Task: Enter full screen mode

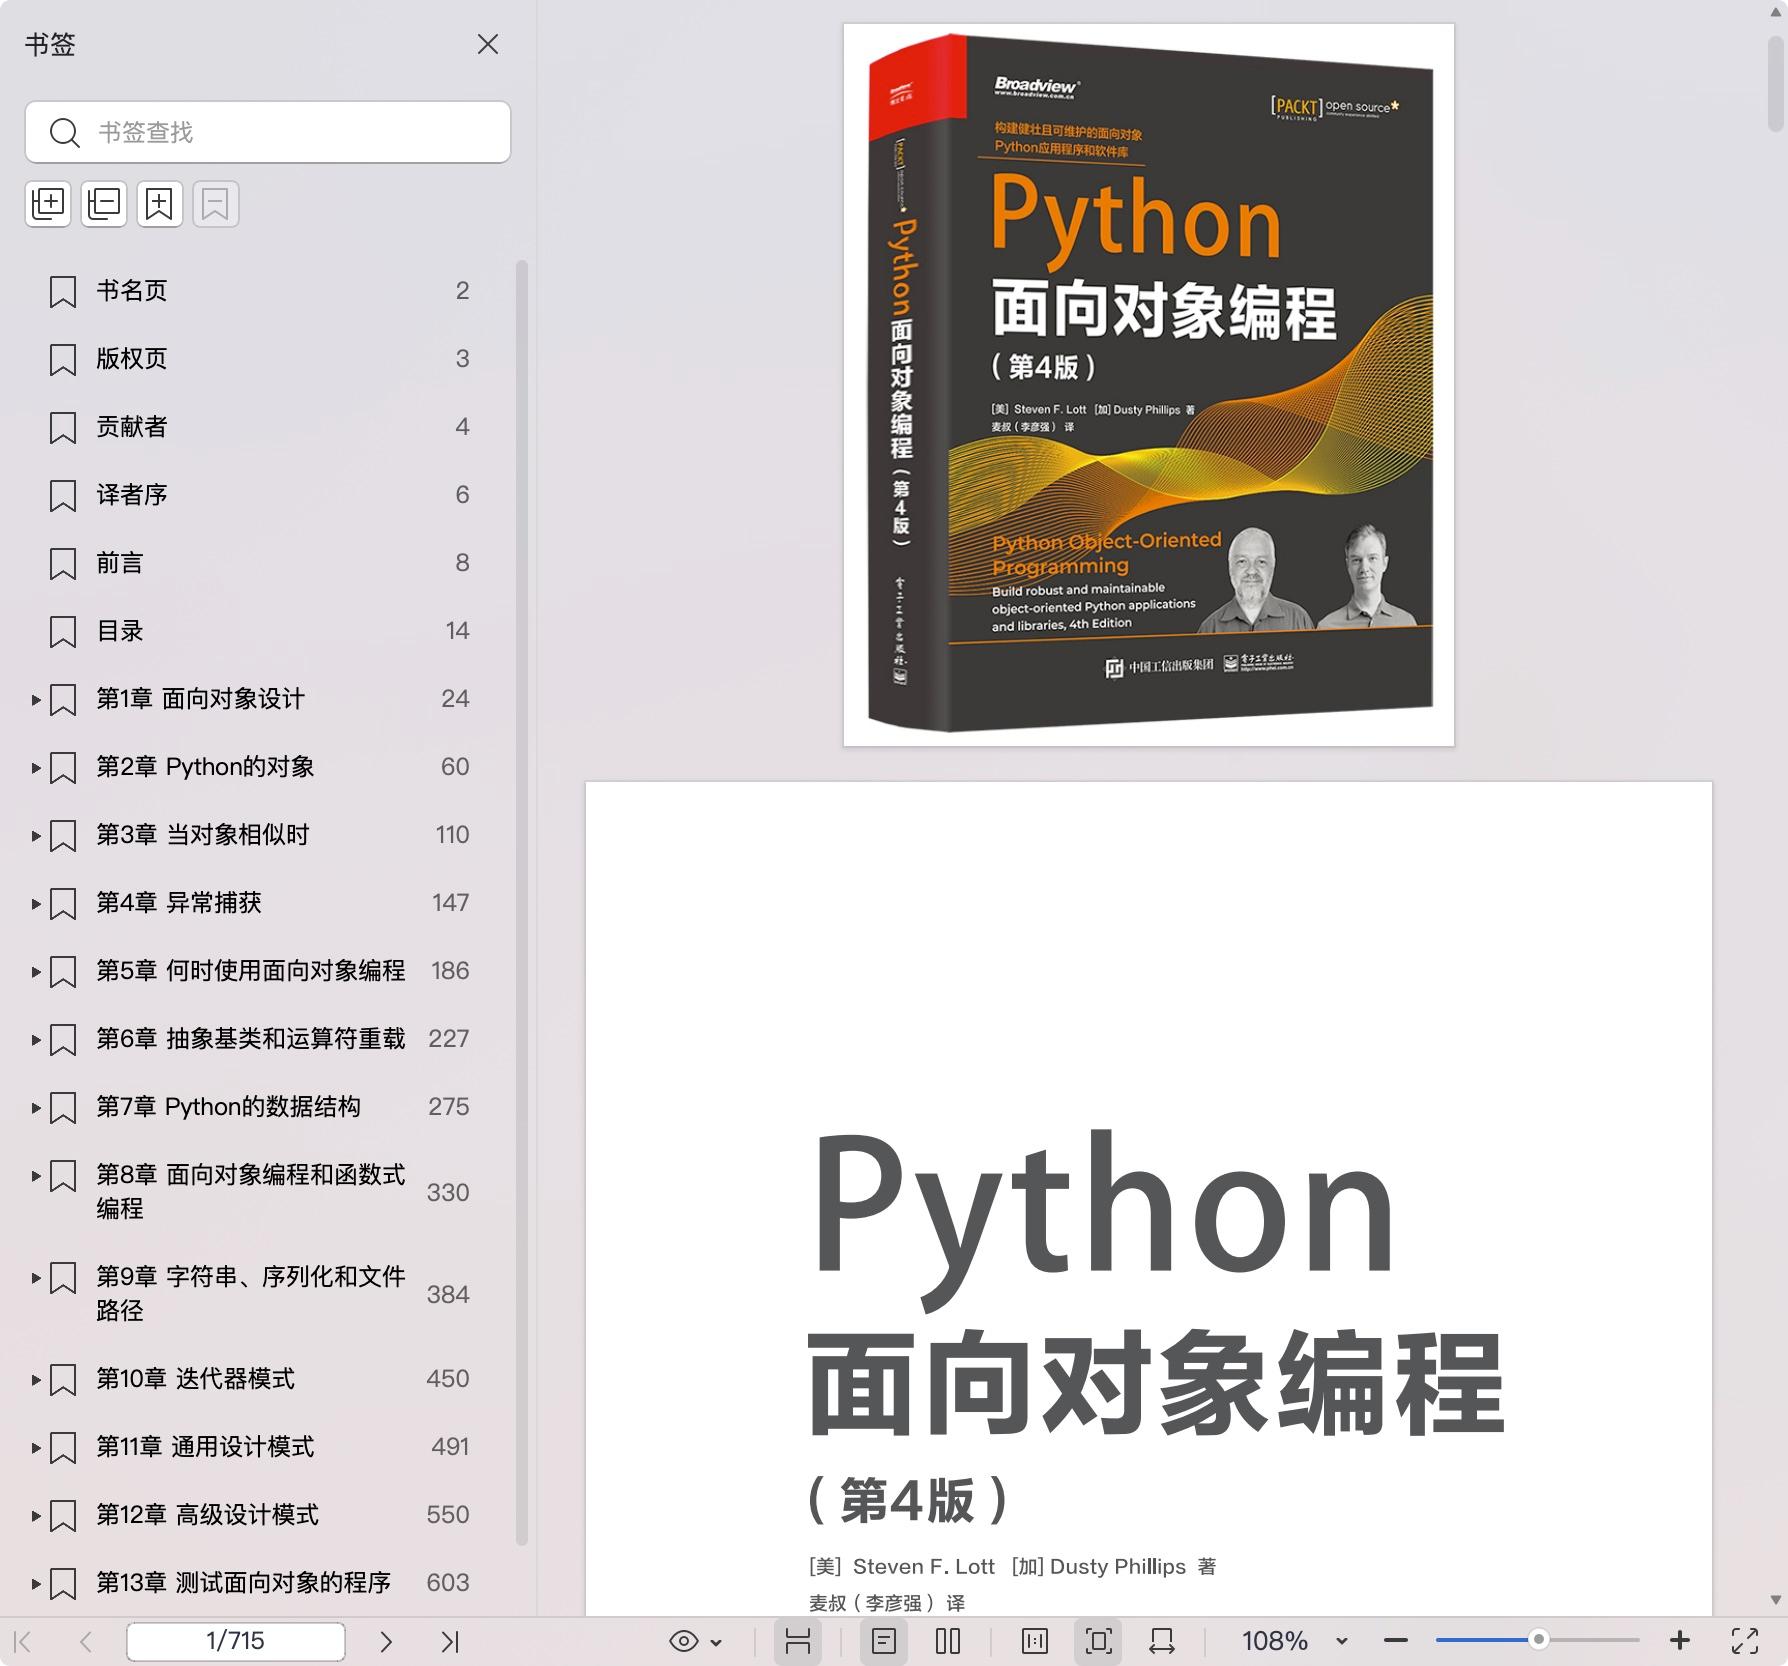Action: [x=1745, y=1641]
